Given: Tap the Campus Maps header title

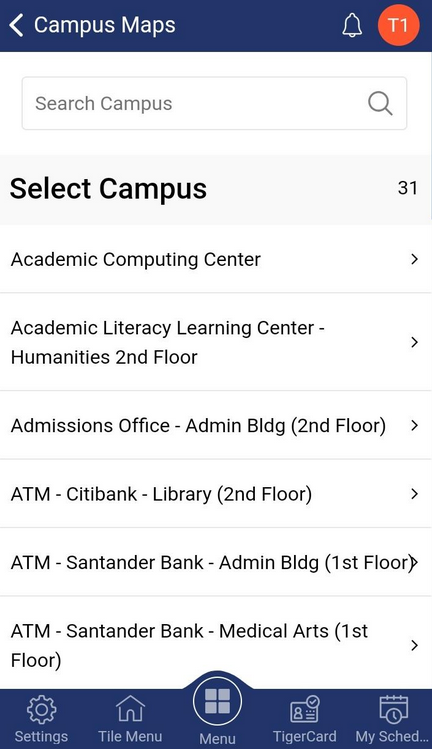Looking at the screenshot, I should pos(105,25).
